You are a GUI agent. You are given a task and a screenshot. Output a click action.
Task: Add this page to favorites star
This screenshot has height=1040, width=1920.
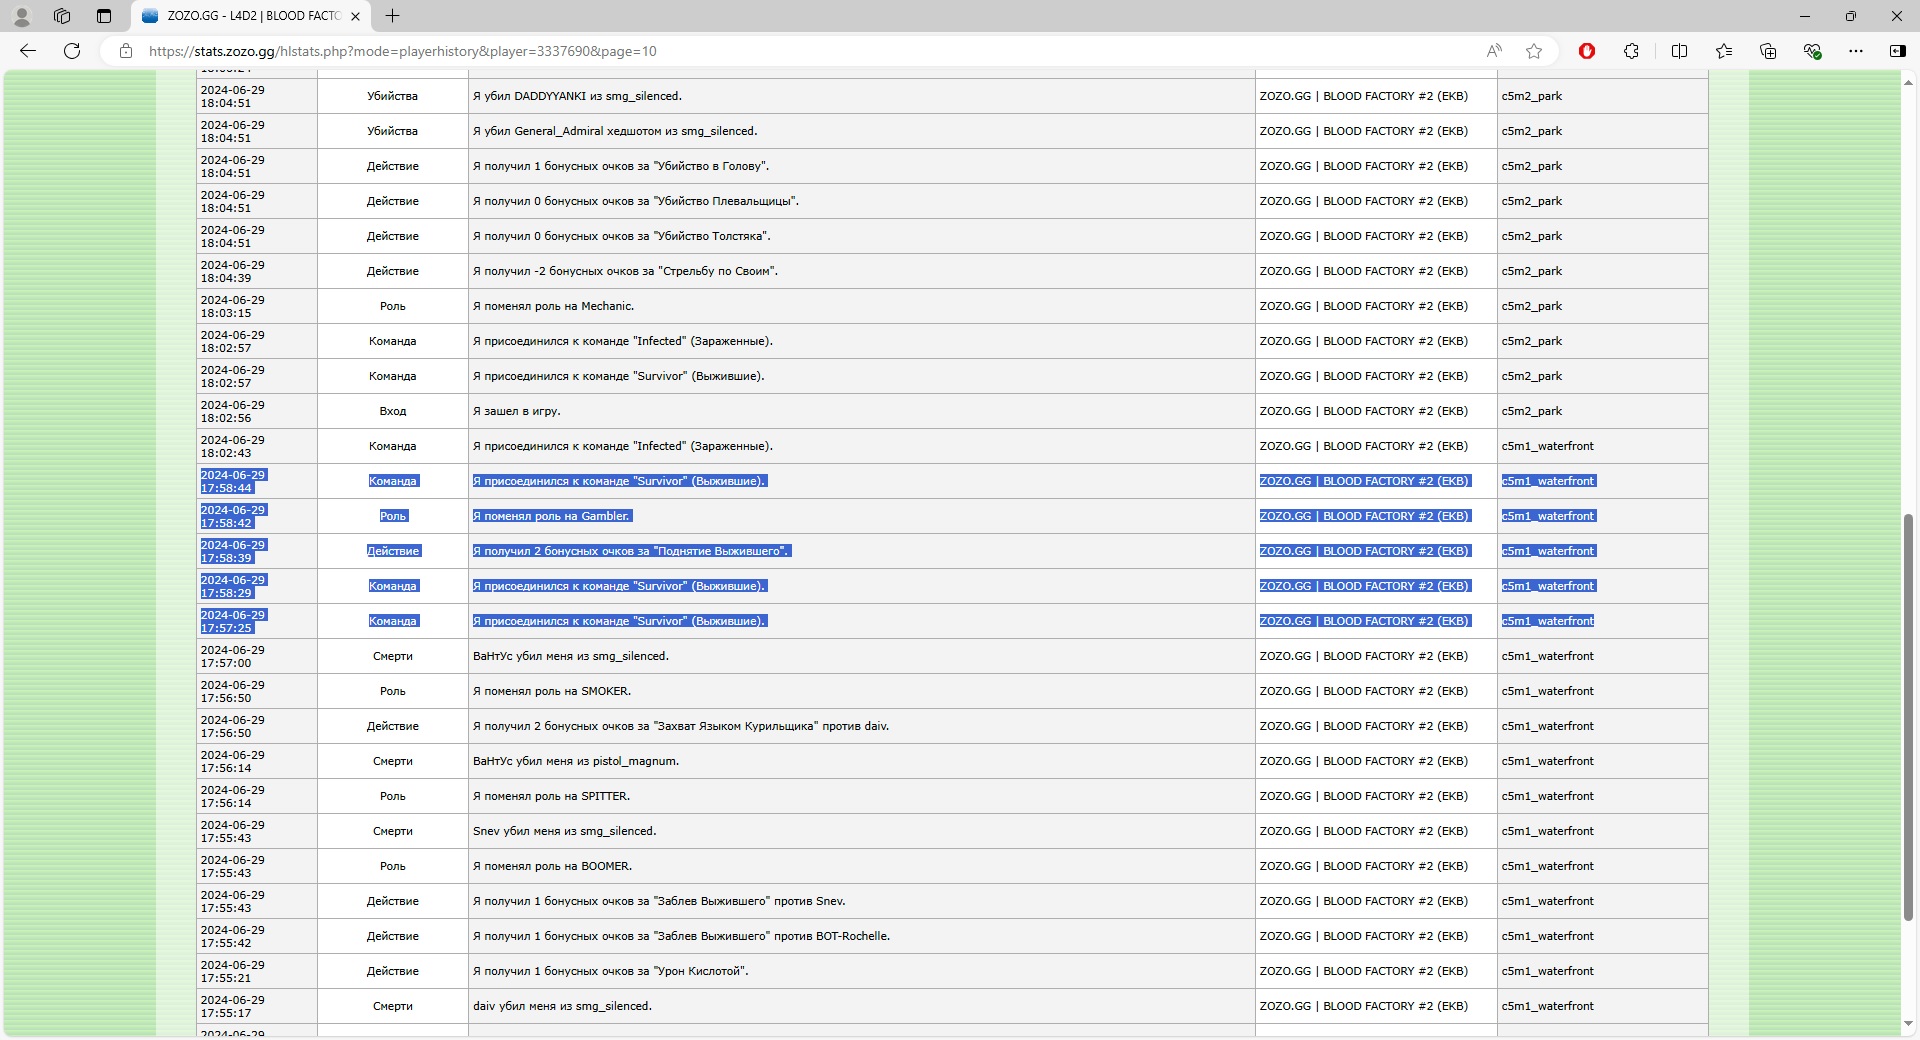(1534, 51)
